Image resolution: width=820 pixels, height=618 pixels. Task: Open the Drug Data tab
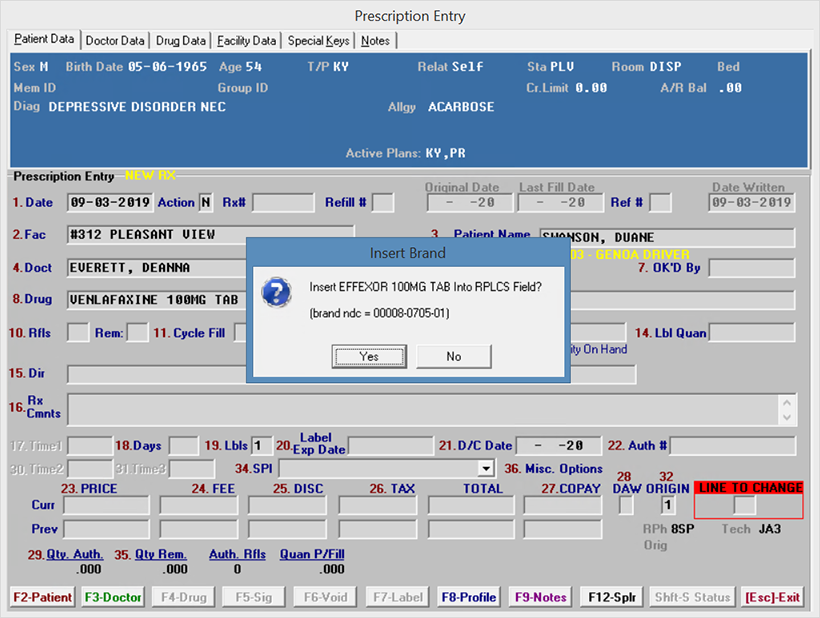[x=181, y=41]
